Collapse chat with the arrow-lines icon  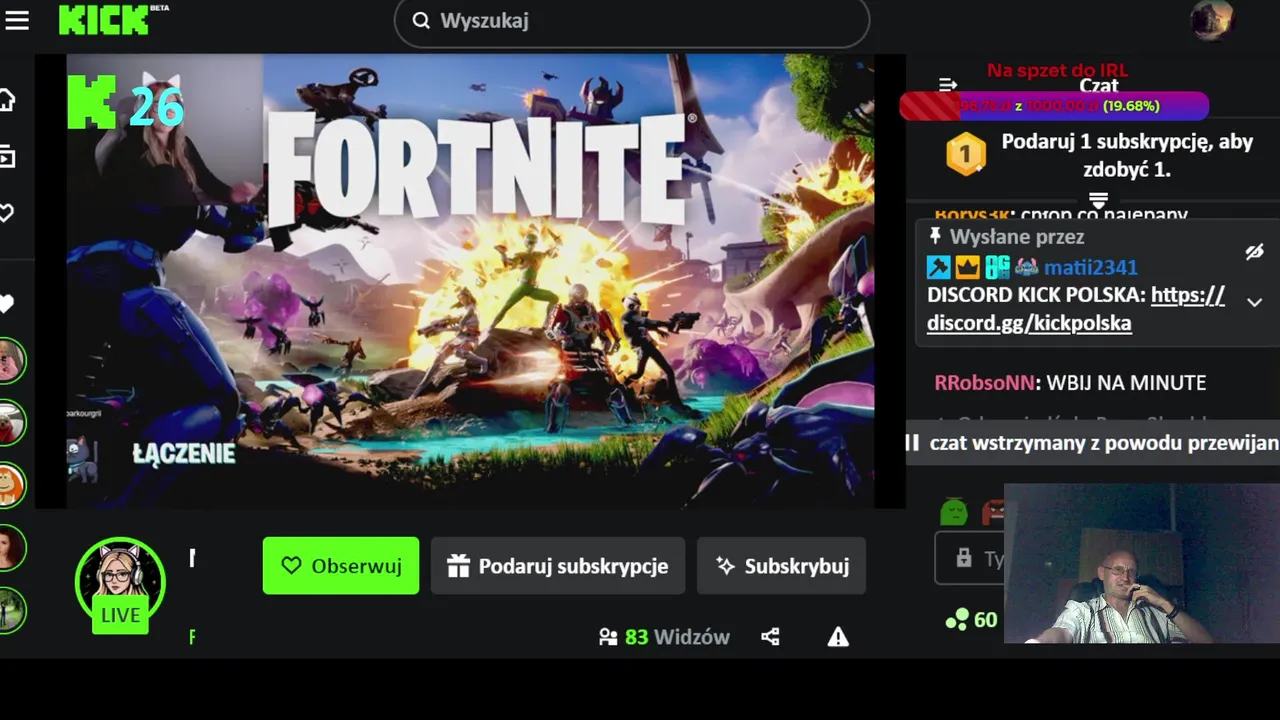pyautogui.click(x=948, y=86)
